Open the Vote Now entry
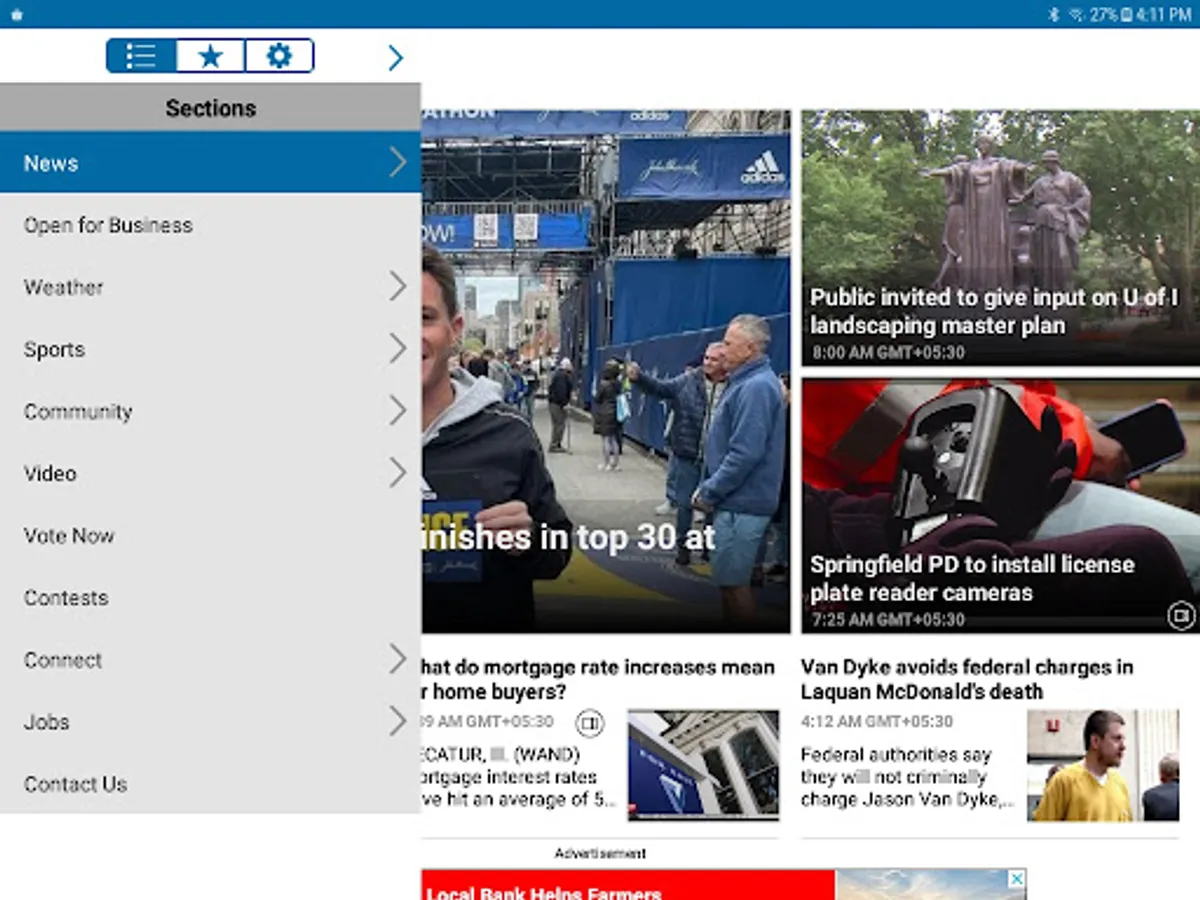The image size is (1200, 900). 210,535
